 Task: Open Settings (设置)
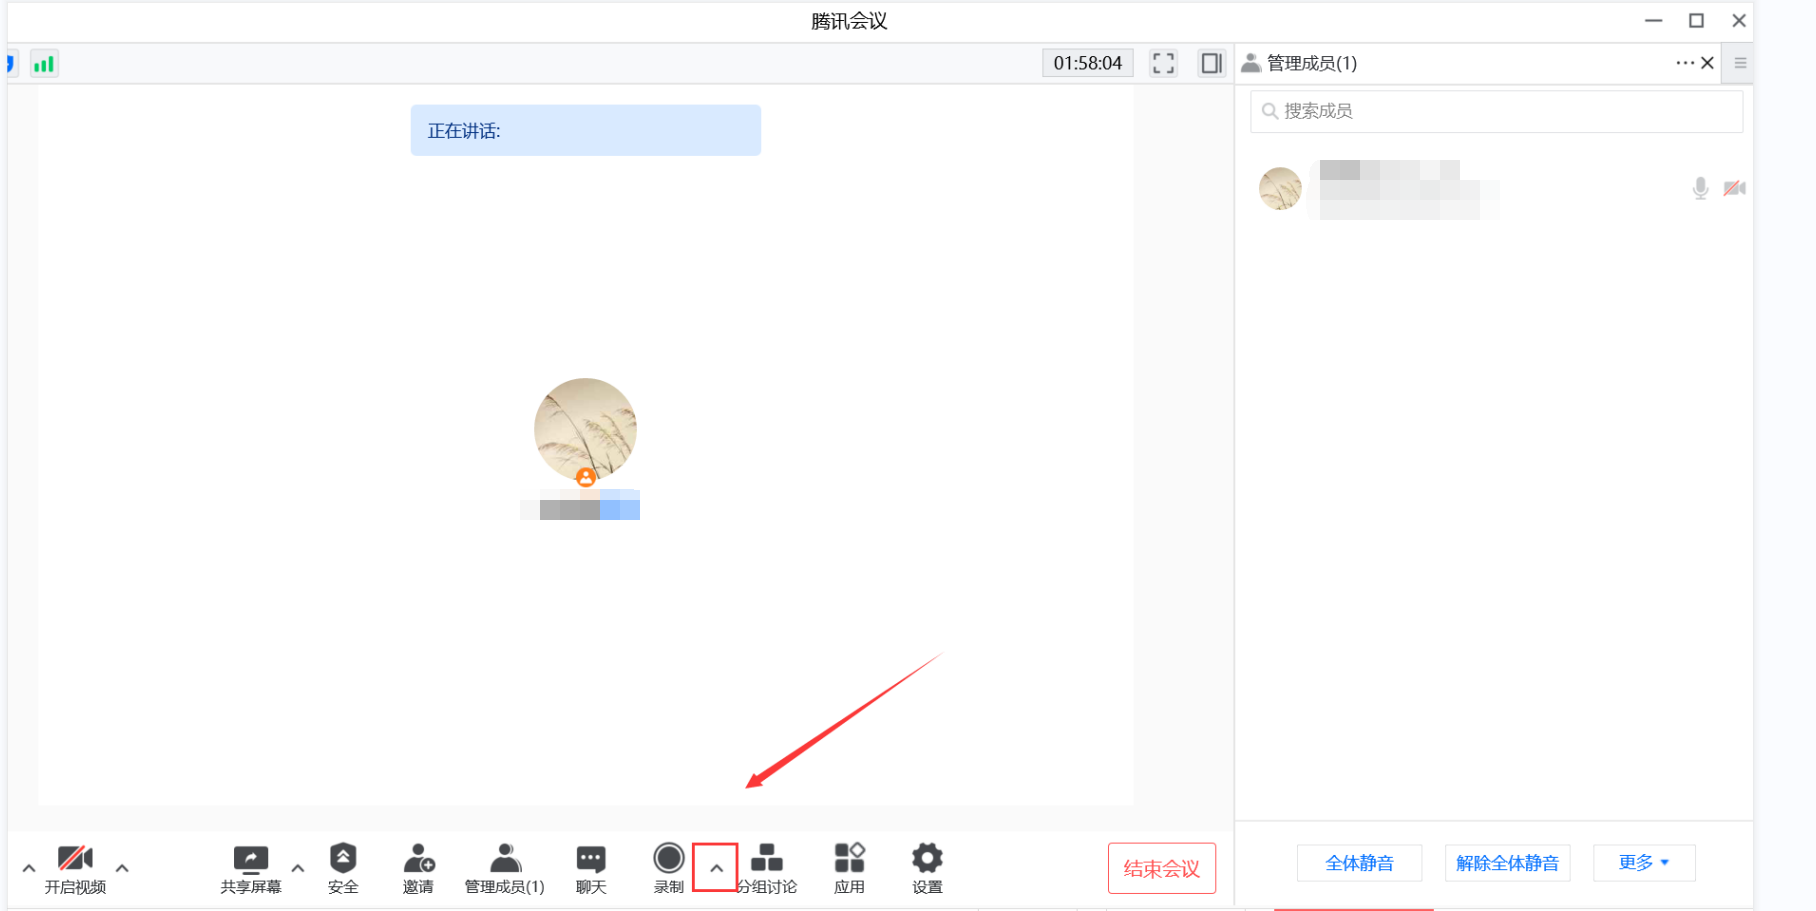[x=927, y=869]
